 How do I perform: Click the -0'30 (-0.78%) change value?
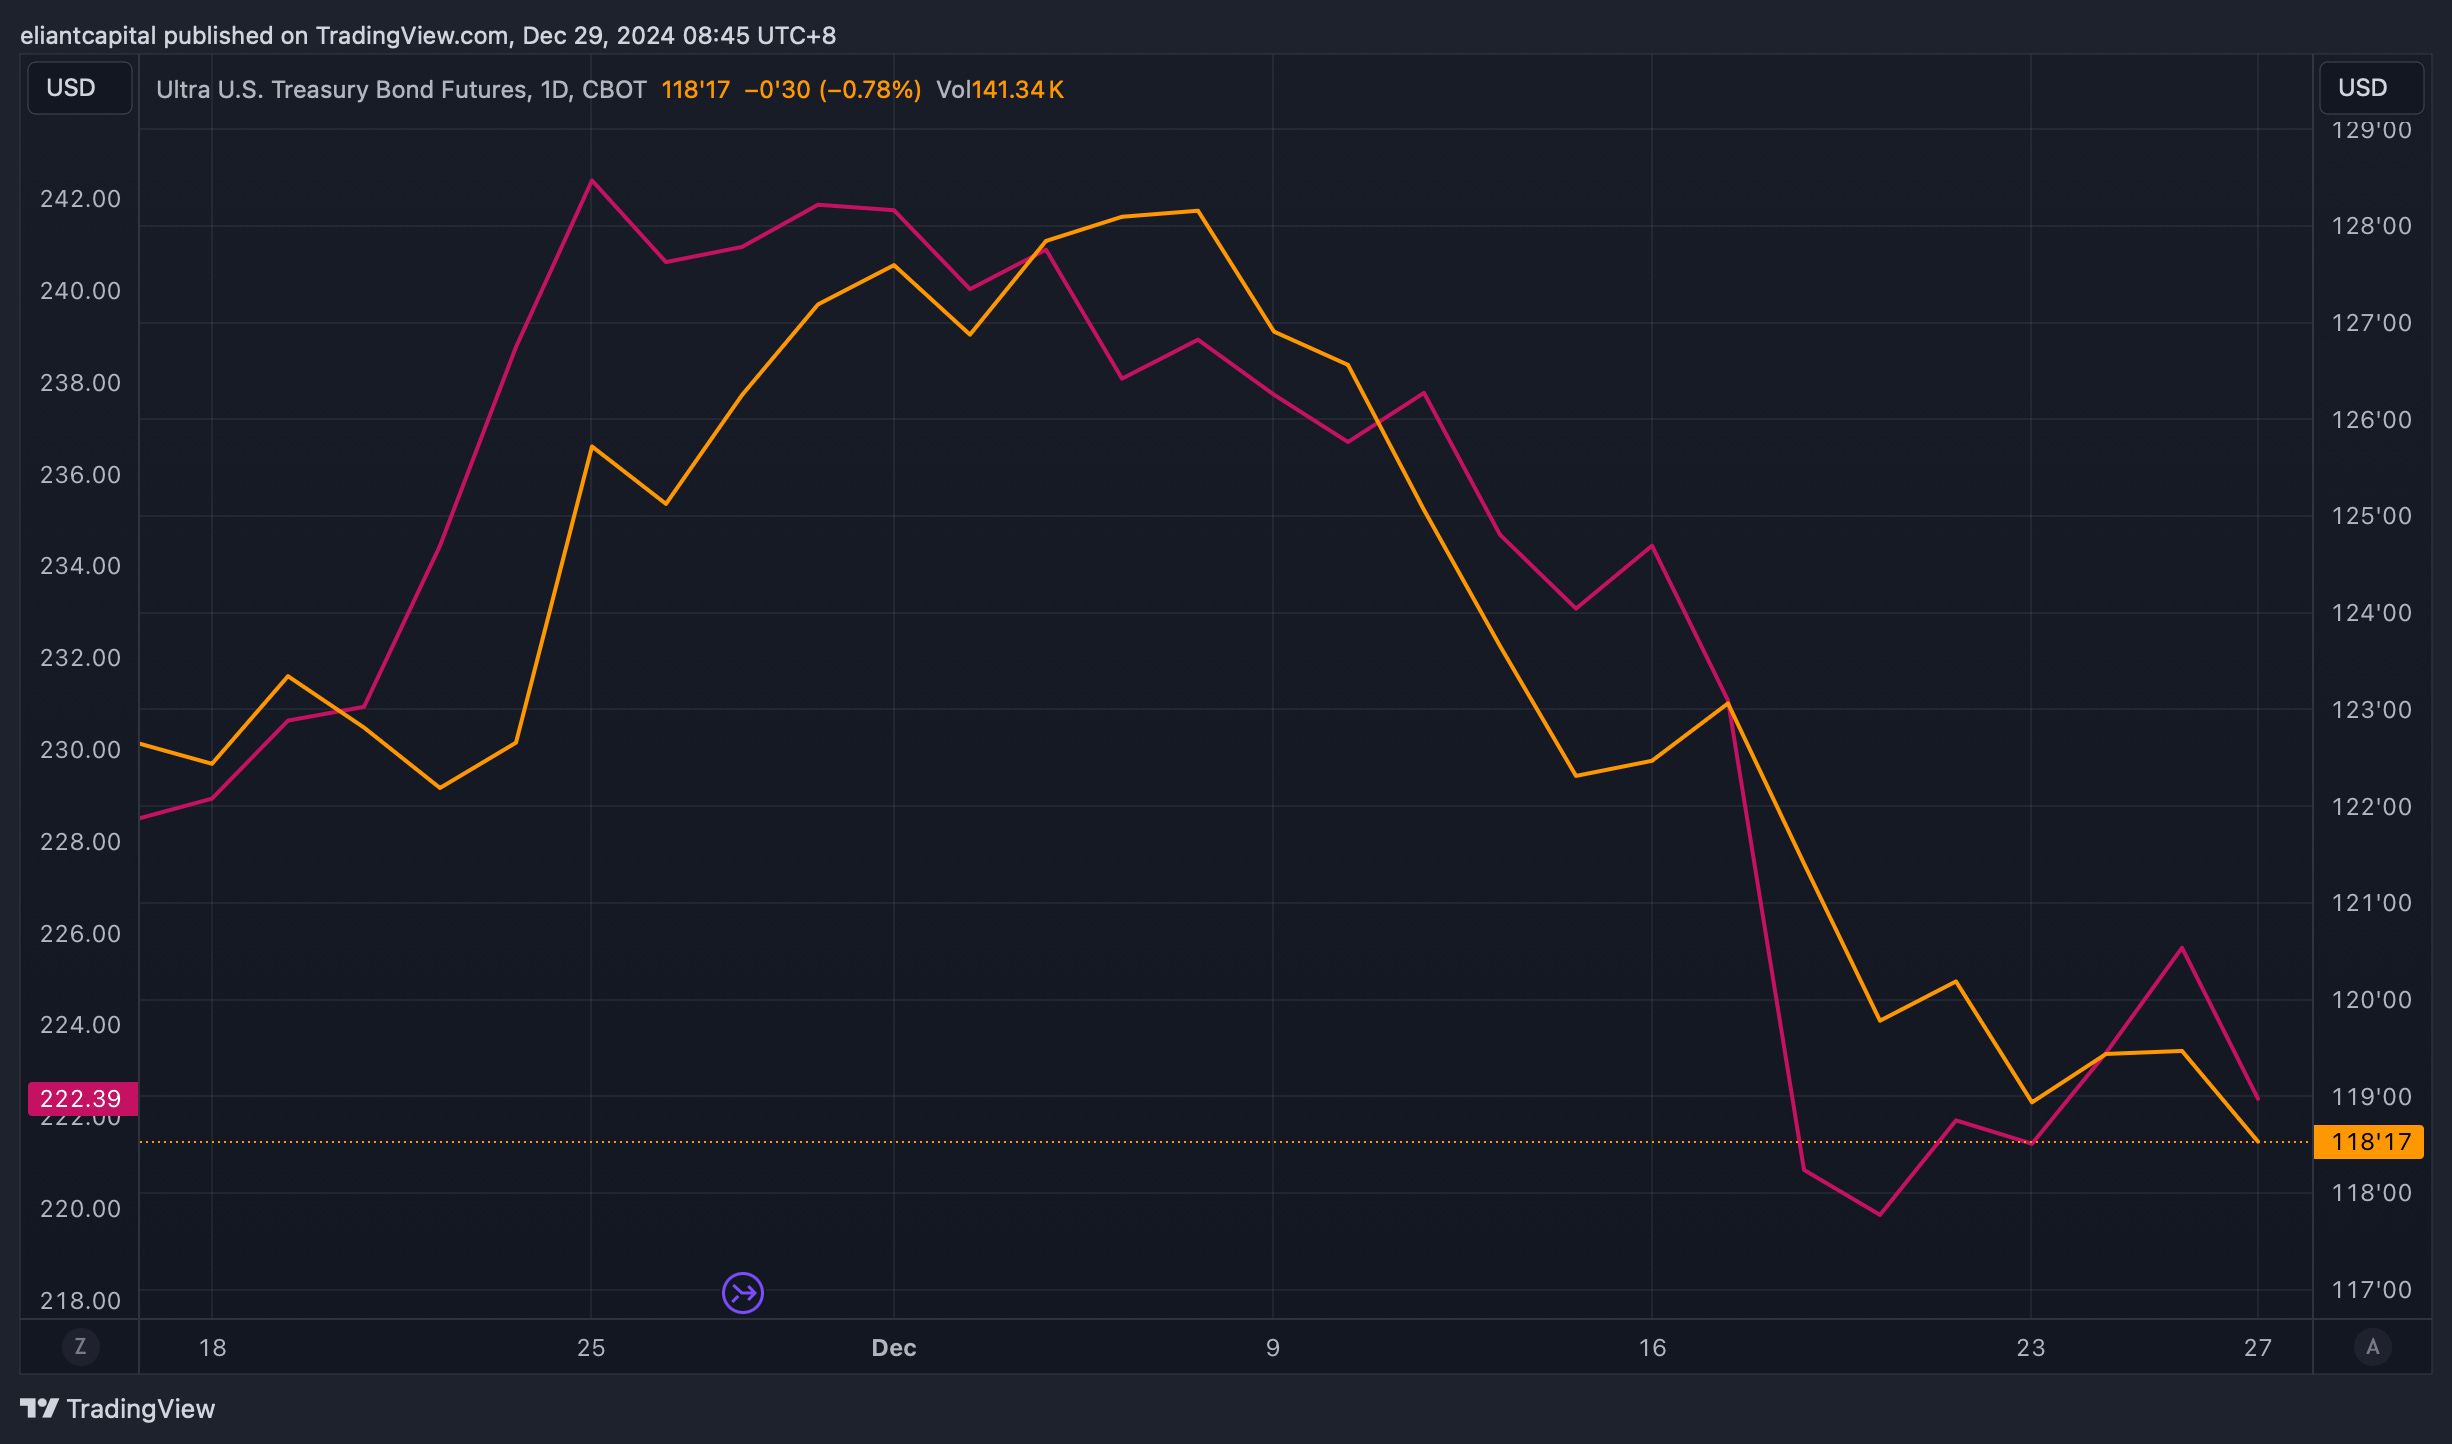[832, 90]
